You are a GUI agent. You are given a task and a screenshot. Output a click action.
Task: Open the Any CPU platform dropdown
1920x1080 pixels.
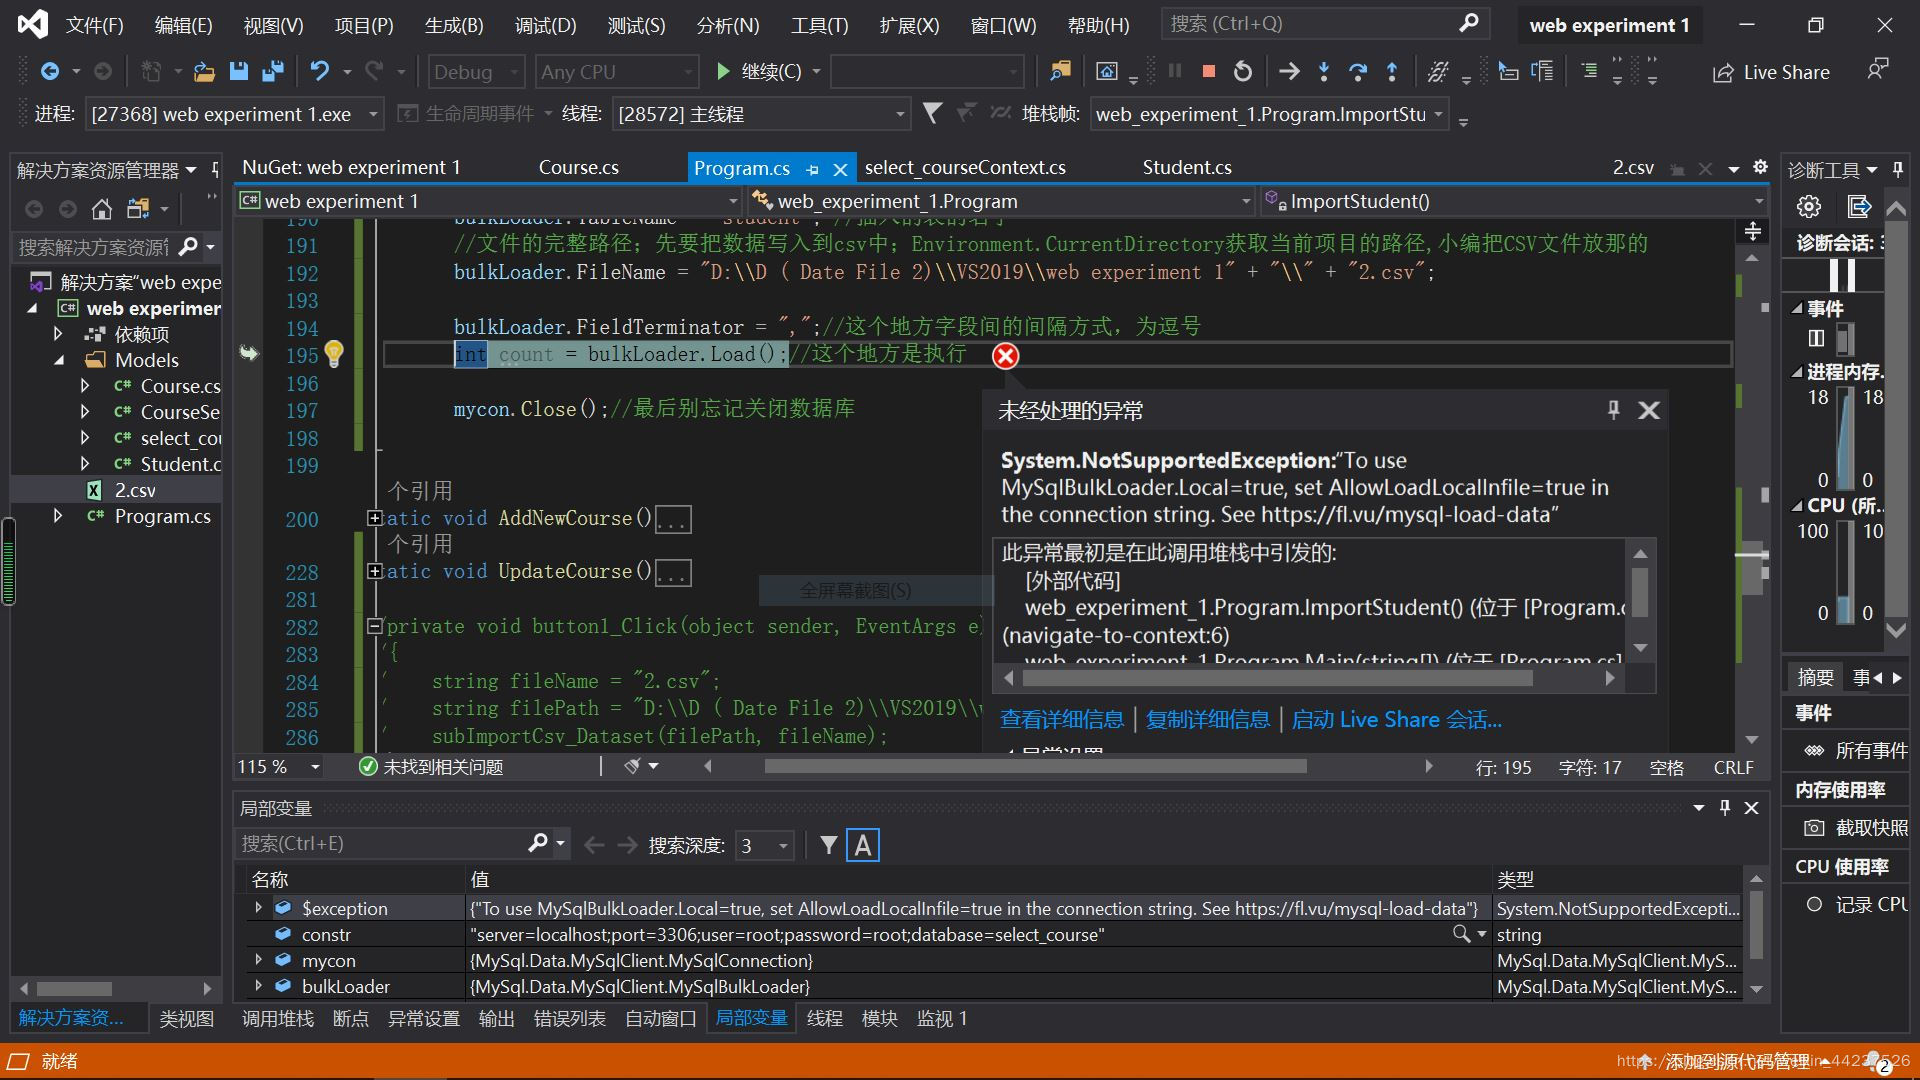pos(615,72)
